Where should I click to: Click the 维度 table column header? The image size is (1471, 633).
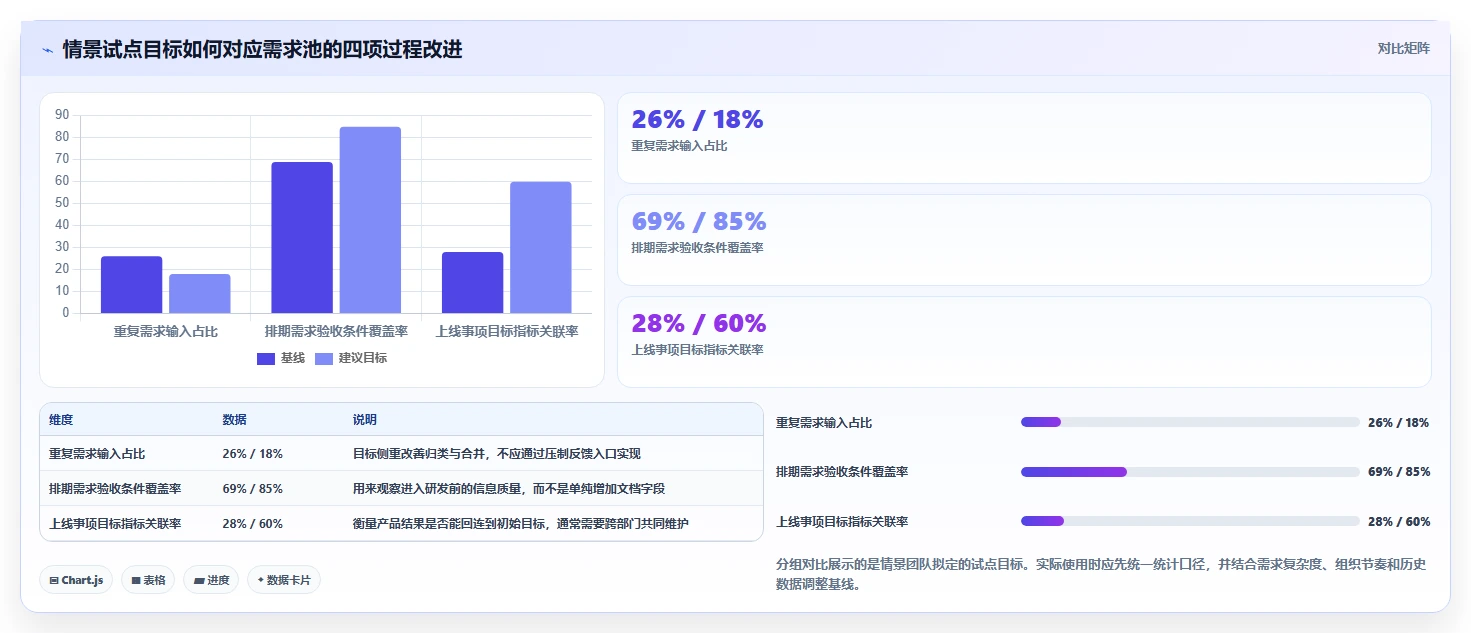[61, 420]
